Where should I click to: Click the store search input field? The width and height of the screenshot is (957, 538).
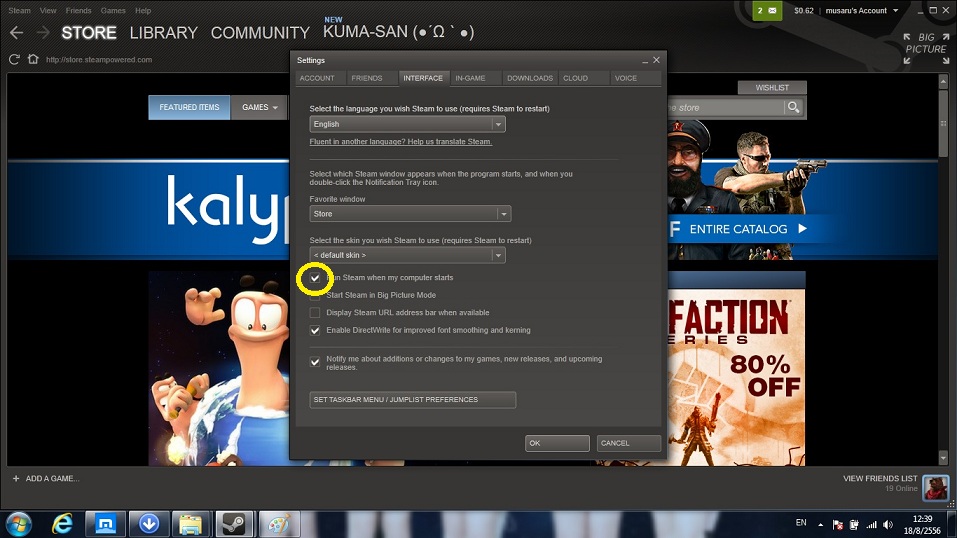pos(725,107)
